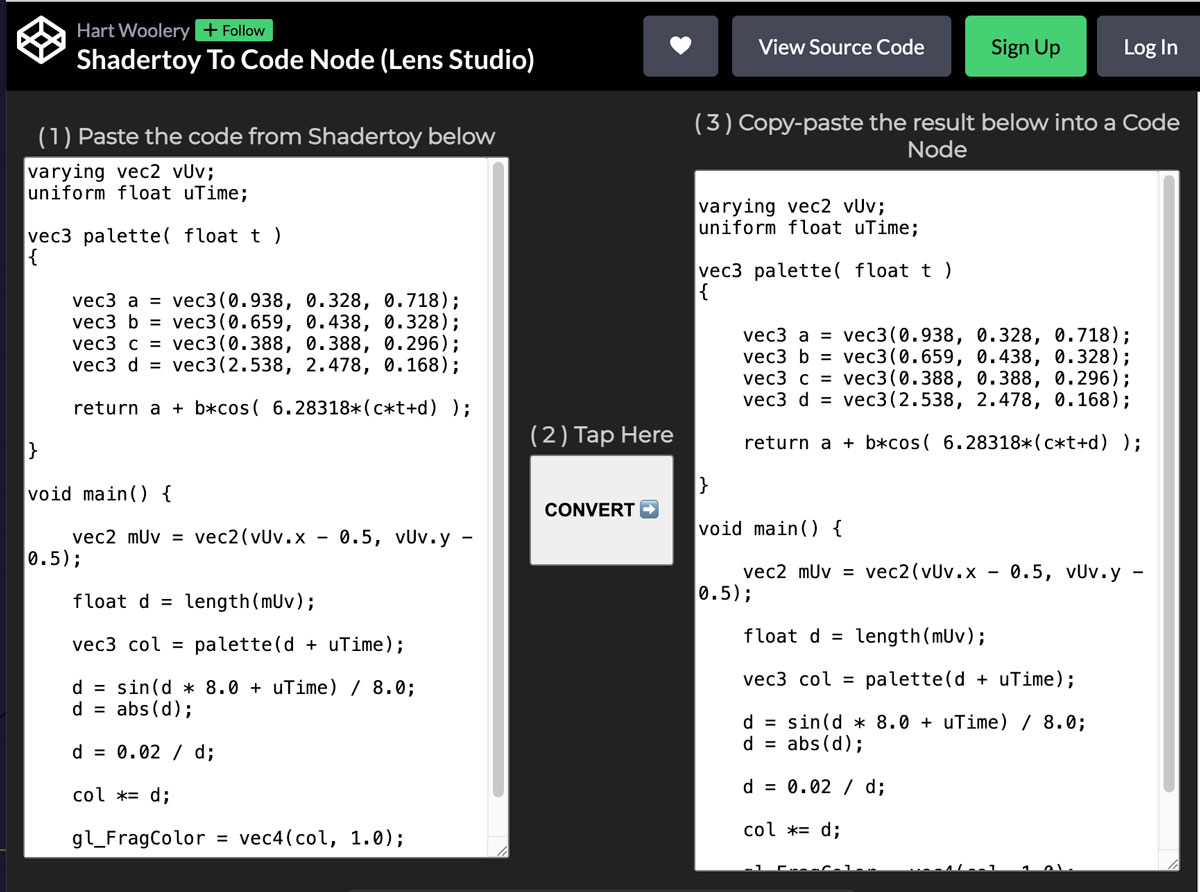Viewport: 1200px width, 892px height.
Task: Open the Hart Woolery author profile link
Action: click(133, 30)
